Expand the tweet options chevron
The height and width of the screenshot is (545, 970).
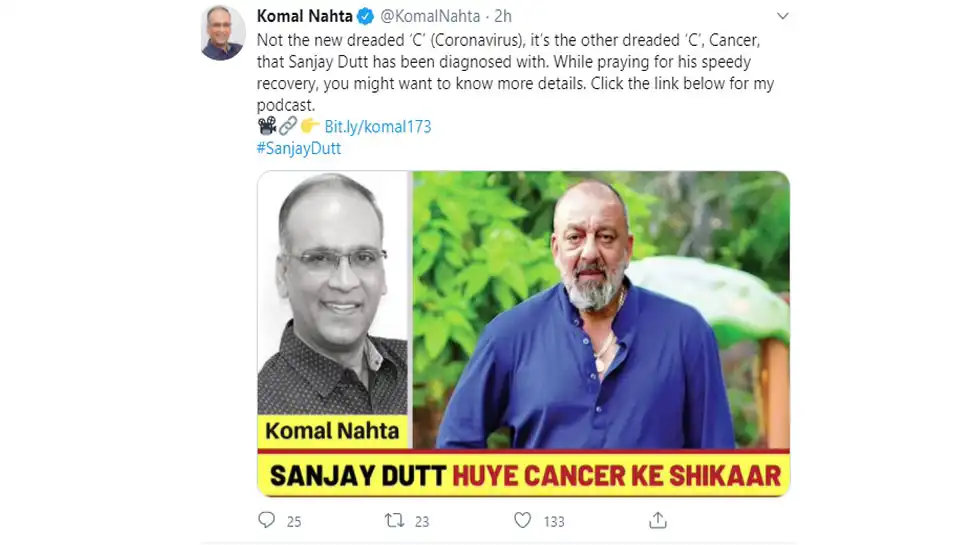pos(783,16)
